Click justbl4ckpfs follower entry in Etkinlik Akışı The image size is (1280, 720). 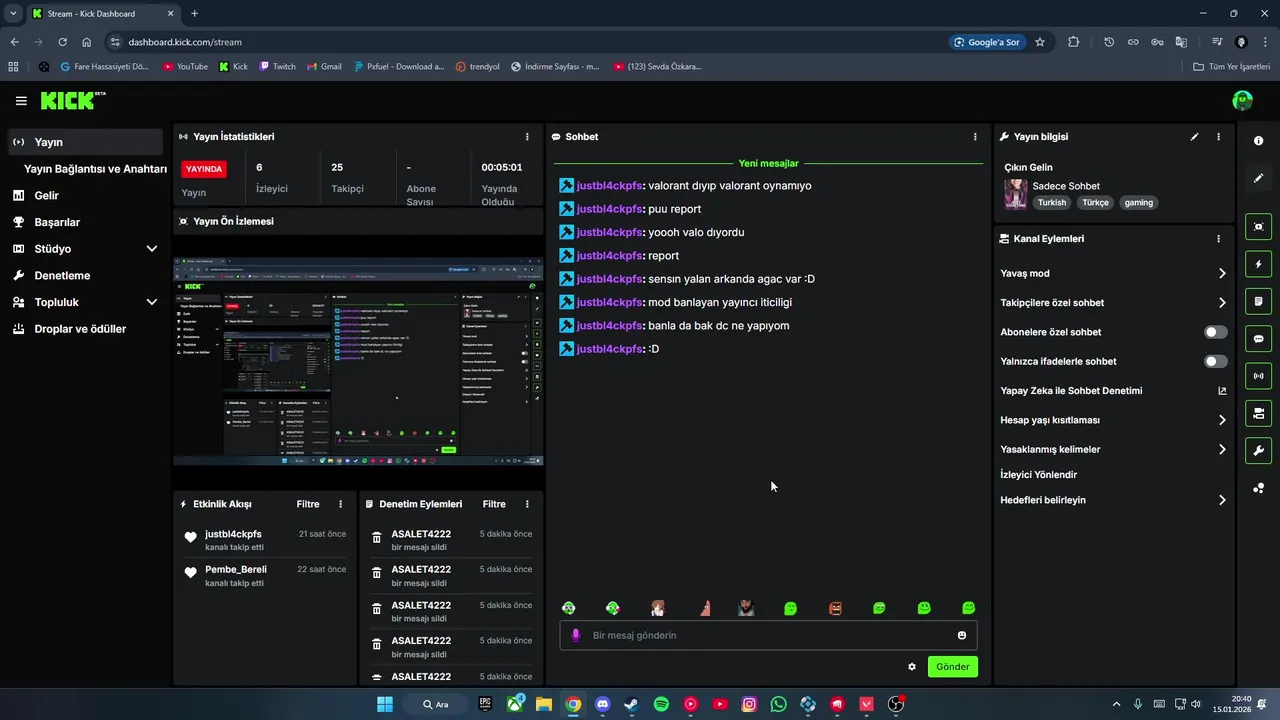[x=233, y=534]
